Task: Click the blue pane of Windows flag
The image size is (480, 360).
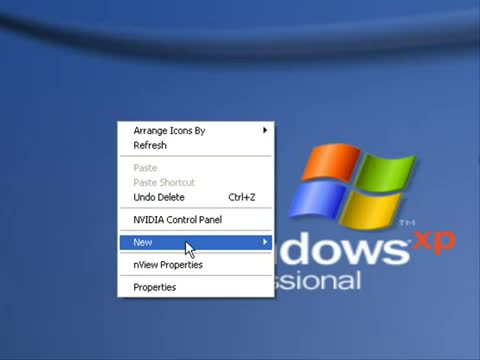Action: [317, 199]
